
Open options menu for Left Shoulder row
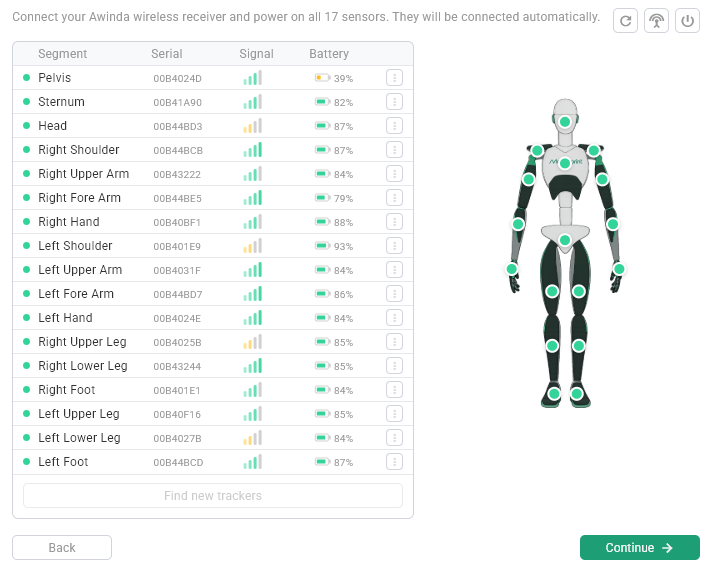click(394, 246)
